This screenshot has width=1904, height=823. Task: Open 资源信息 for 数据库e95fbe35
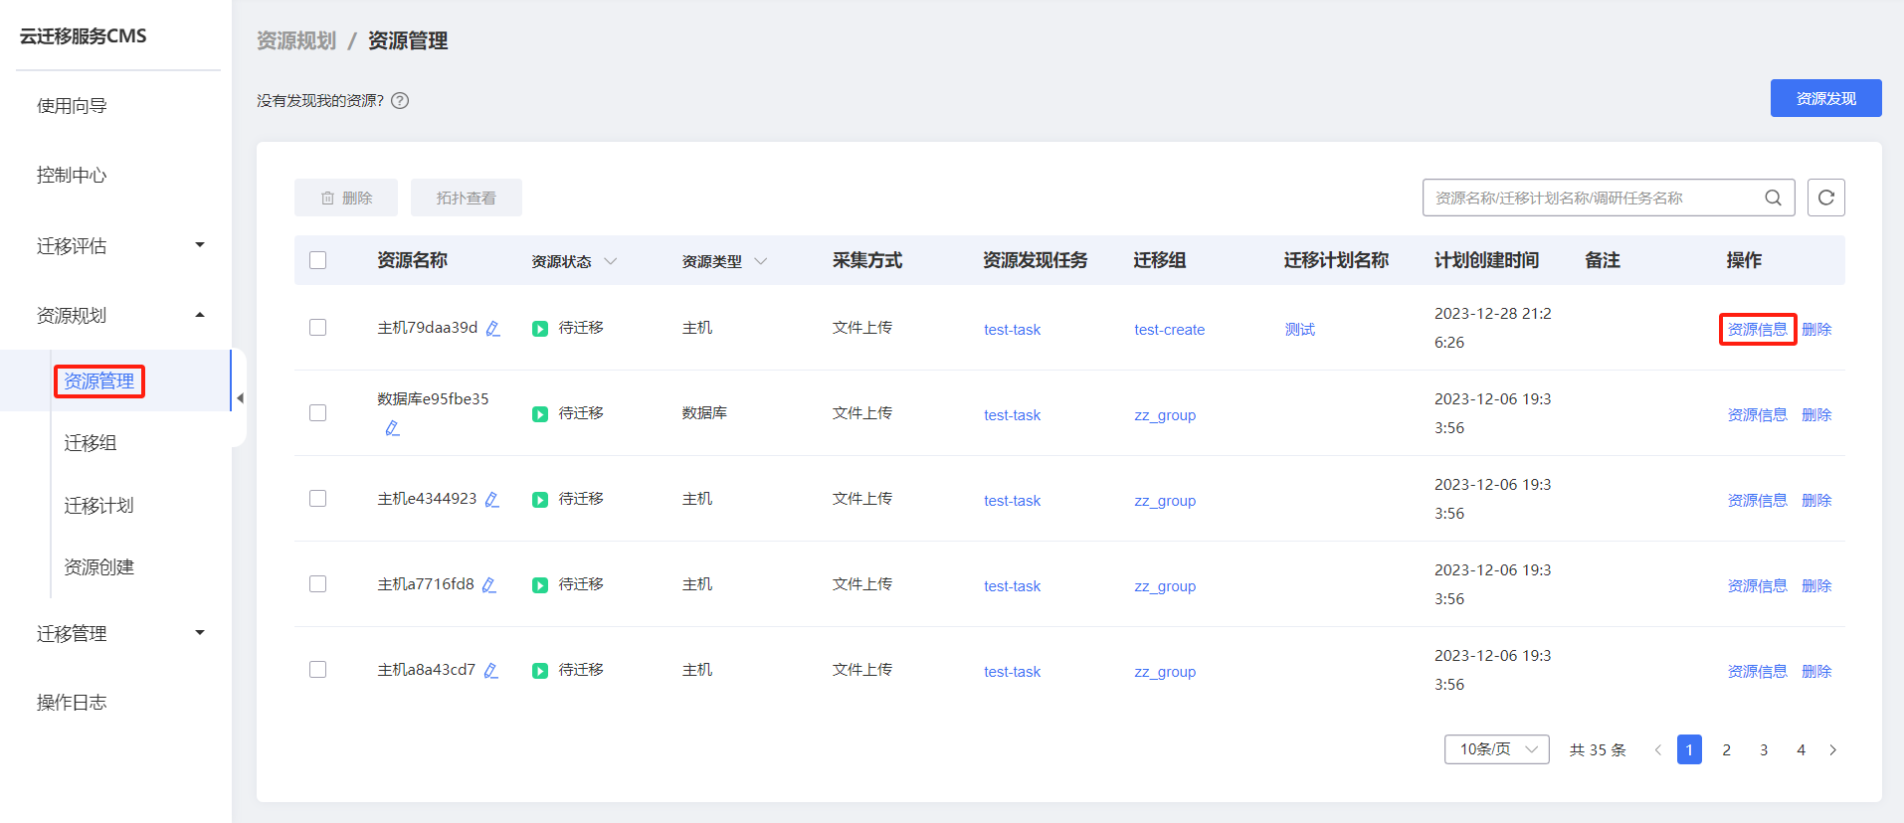click(x=1757, y=414)
